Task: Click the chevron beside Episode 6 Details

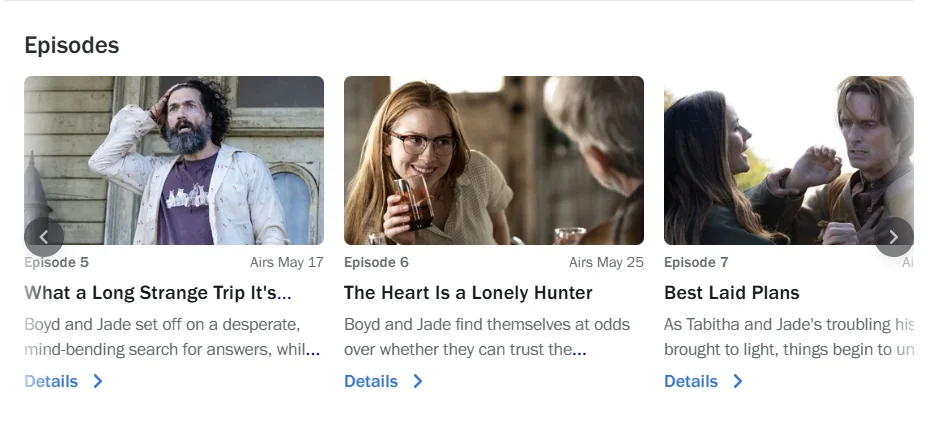Action: click(418, 381)
